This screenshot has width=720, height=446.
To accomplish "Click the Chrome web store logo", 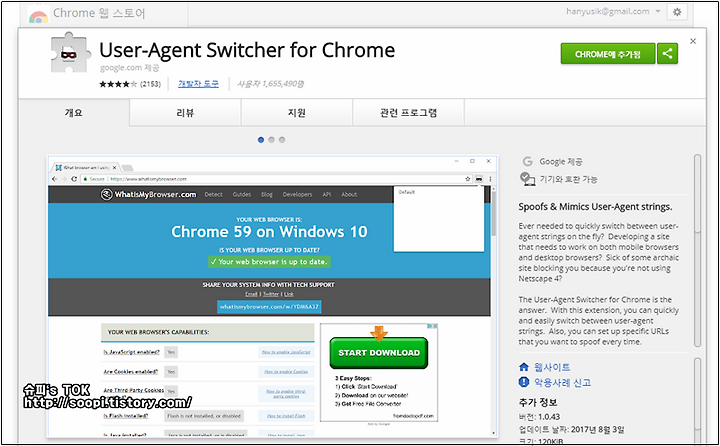I will coord(38,16).
